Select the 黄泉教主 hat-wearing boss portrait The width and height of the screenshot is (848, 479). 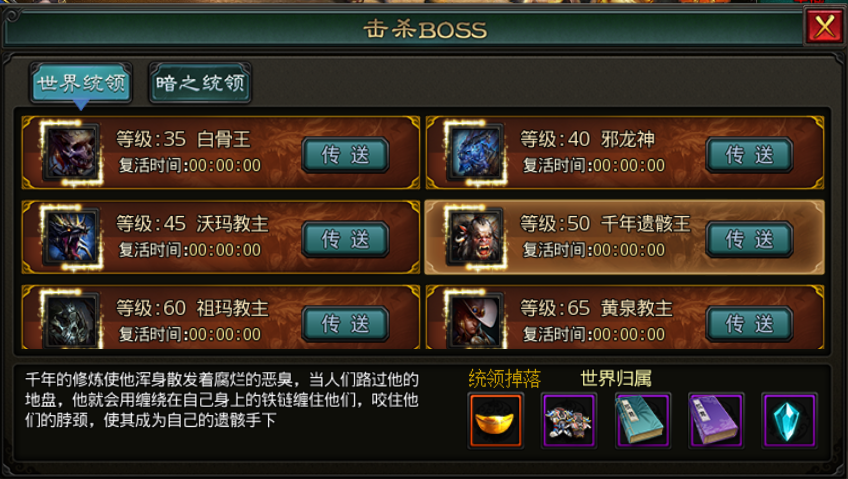(x=475, y=320)
